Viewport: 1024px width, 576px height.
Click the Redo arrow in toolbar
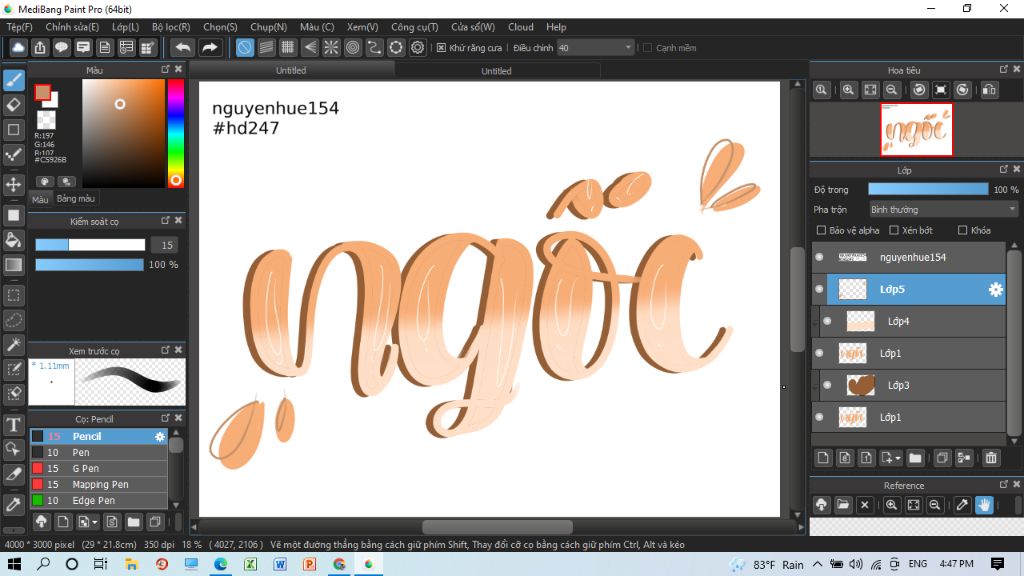point(209,47)
